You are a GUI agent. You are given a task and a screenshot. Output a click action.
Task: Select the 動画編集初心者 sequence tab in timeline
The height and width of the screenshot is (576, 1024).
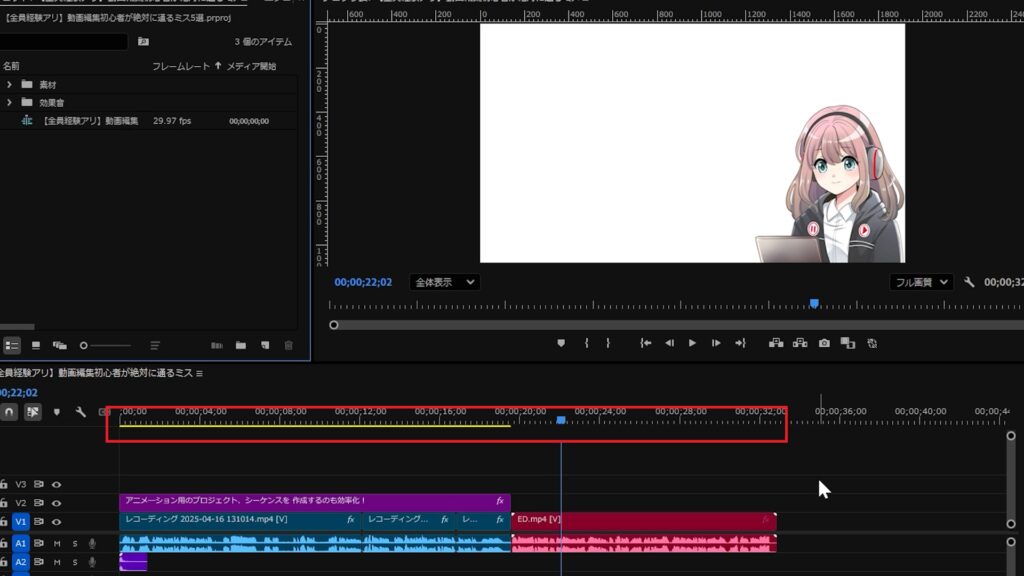(x=98, y=373)
